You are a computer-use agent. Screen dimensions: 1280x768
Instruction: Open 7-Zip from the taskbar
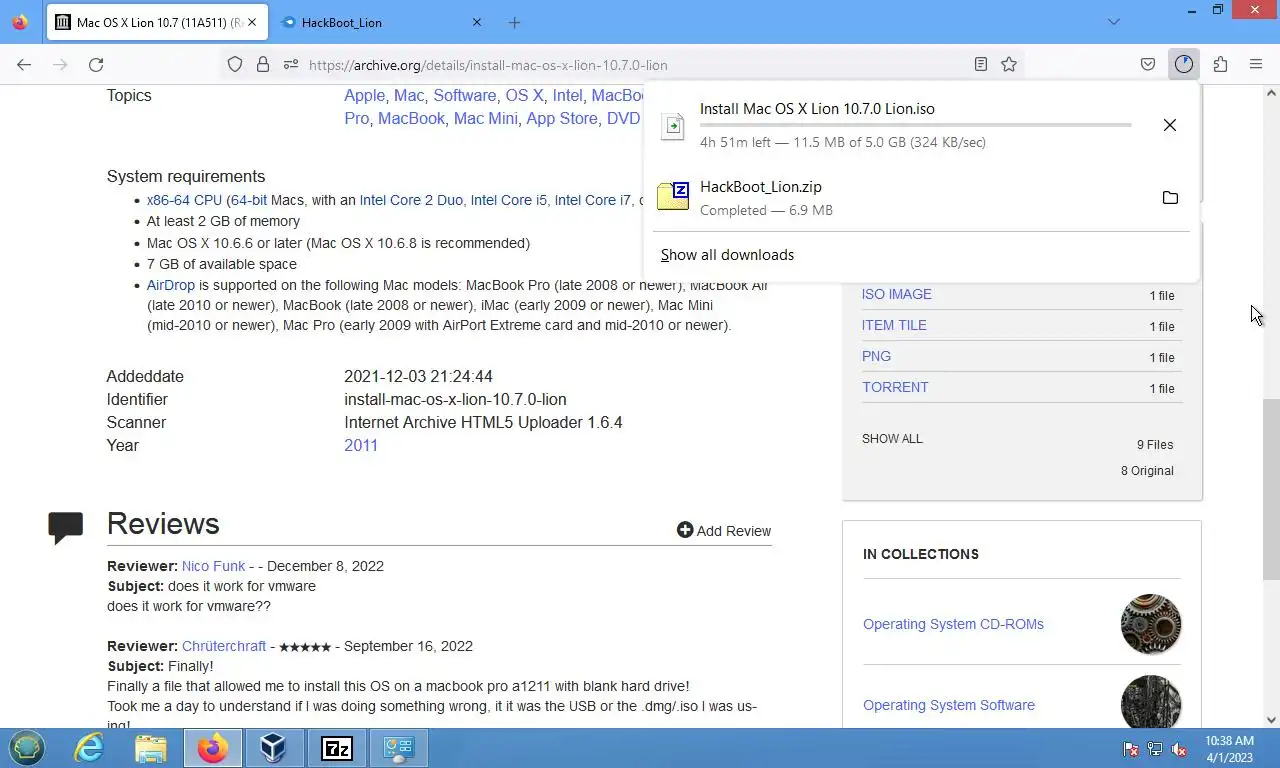point(336,747)
